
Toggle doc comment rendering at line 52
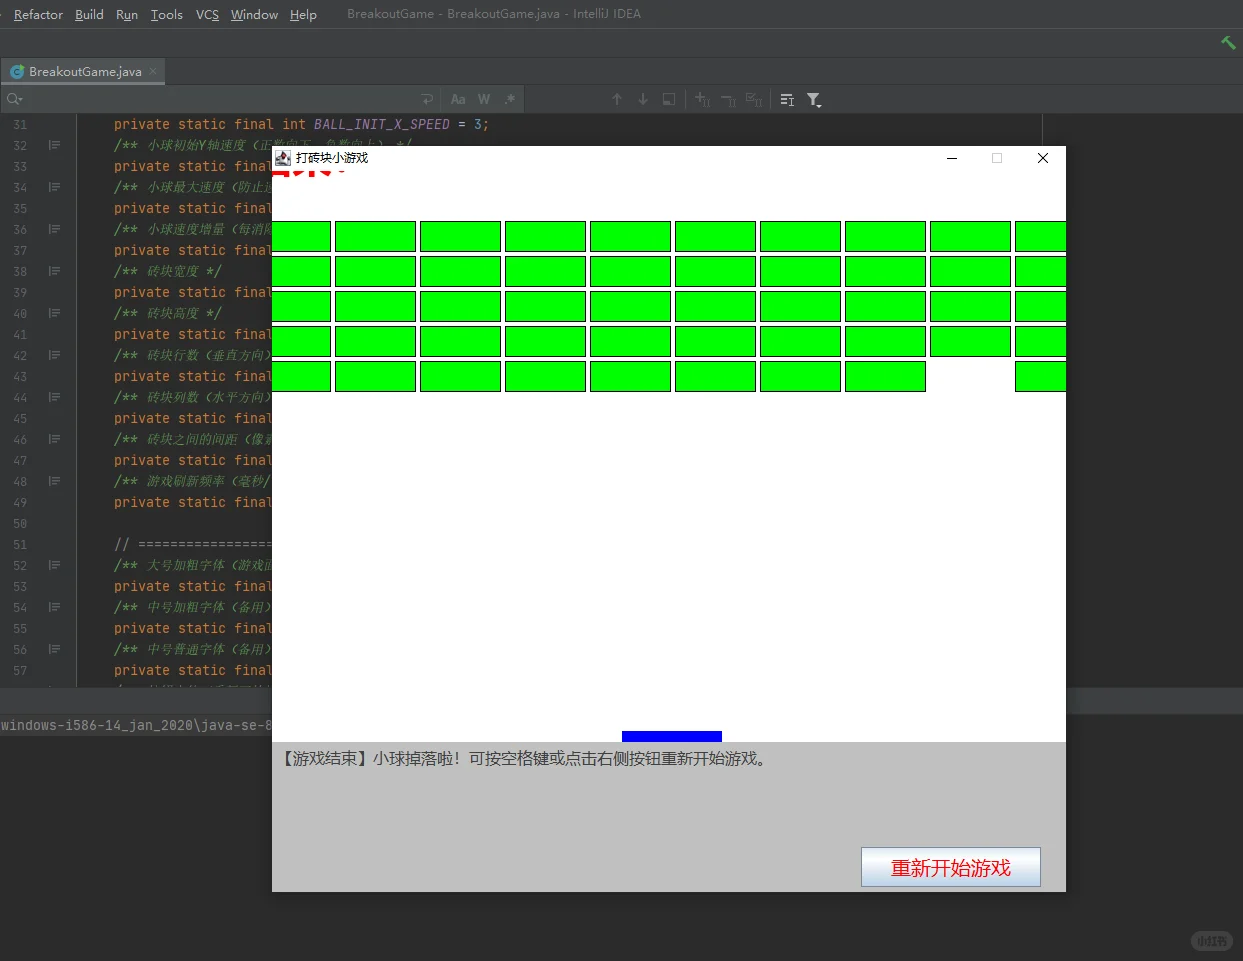tap(54, 565)
